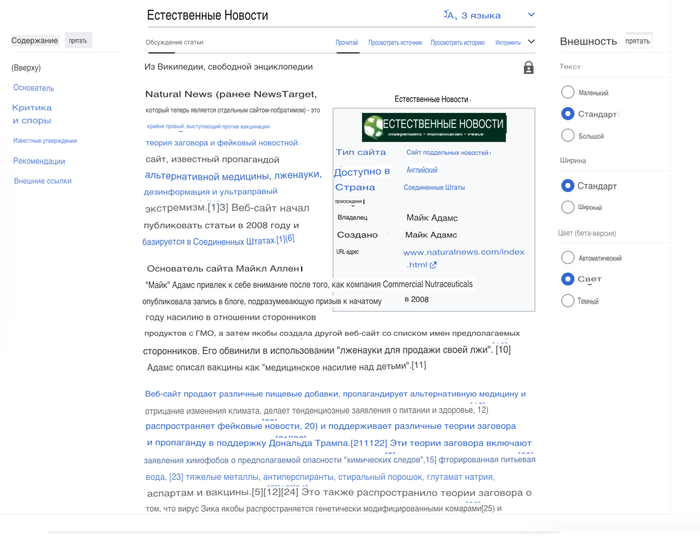Click the Естественные Новости page title
700x536 pixels.
point(208,15)
